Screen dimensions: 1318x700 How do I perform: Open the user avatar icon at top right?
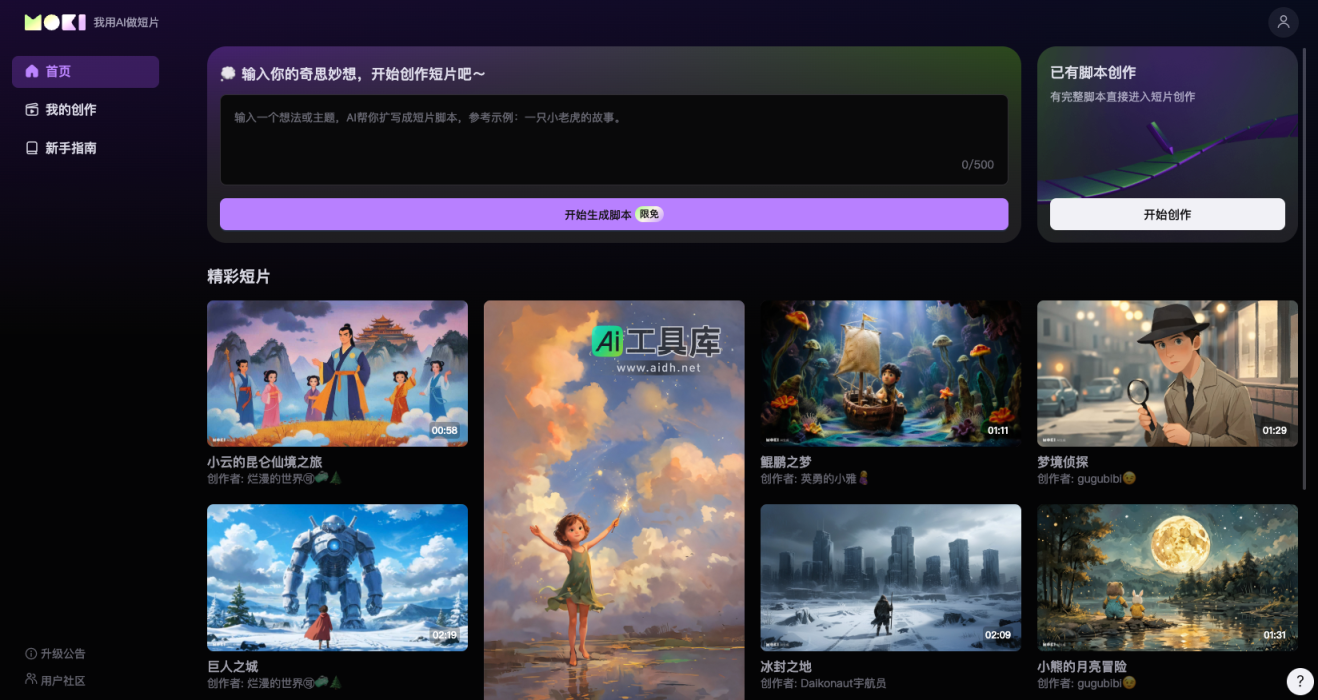[x=1283, y=22]
